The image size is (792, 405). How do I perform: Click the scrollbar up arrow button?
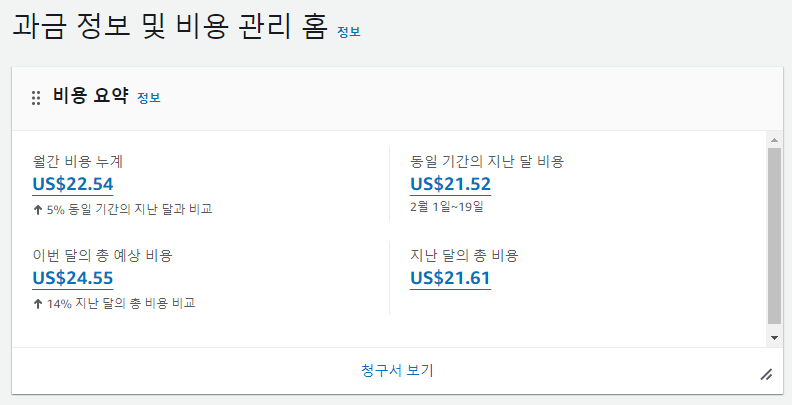click(774, 139)
